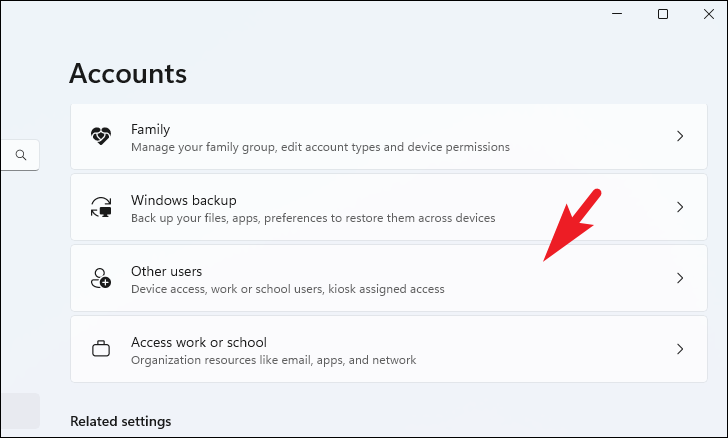Expand the Family row chevron
This screenshot has height=438, width=728.
(x=680, y=136)
